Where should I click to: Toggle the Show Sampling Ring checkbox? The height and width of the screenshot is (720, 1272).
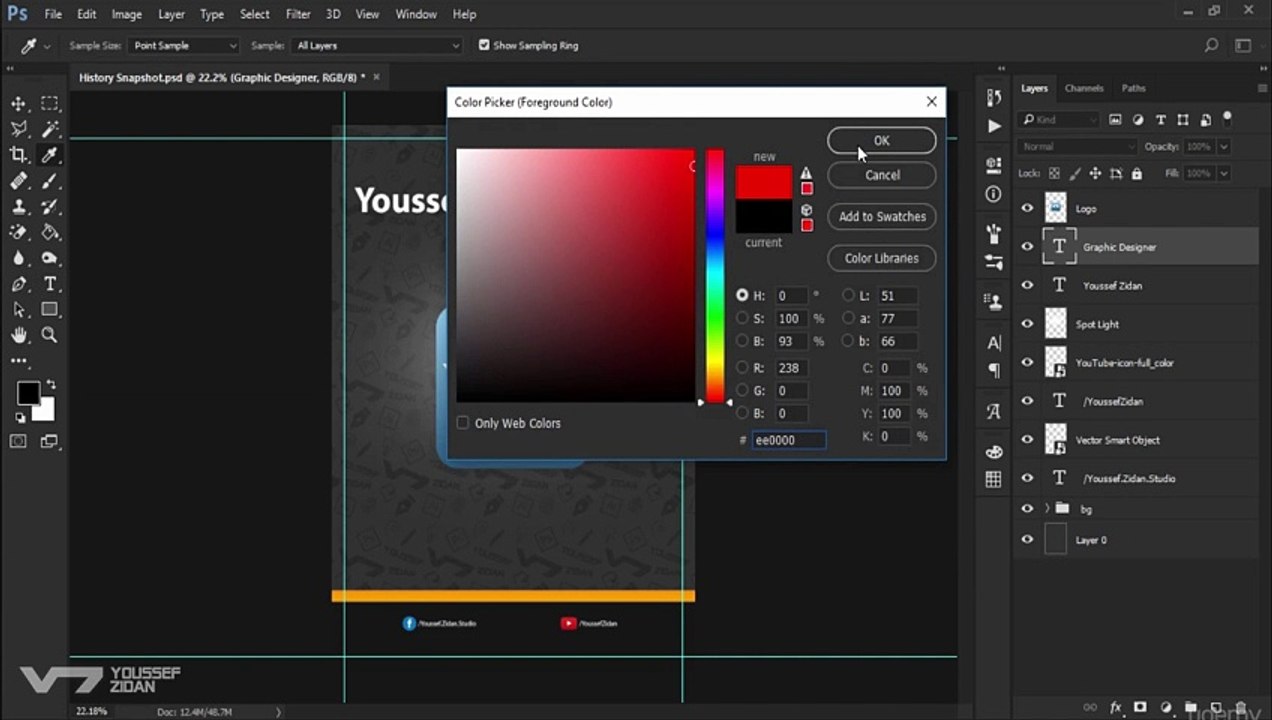click(x=484, y=45)
